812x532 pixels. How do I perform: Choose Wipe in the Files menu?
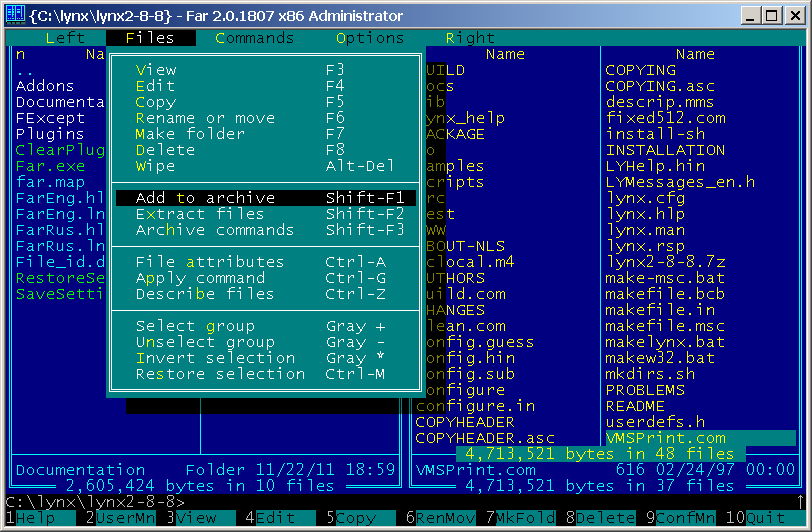(x=266, y=166)
